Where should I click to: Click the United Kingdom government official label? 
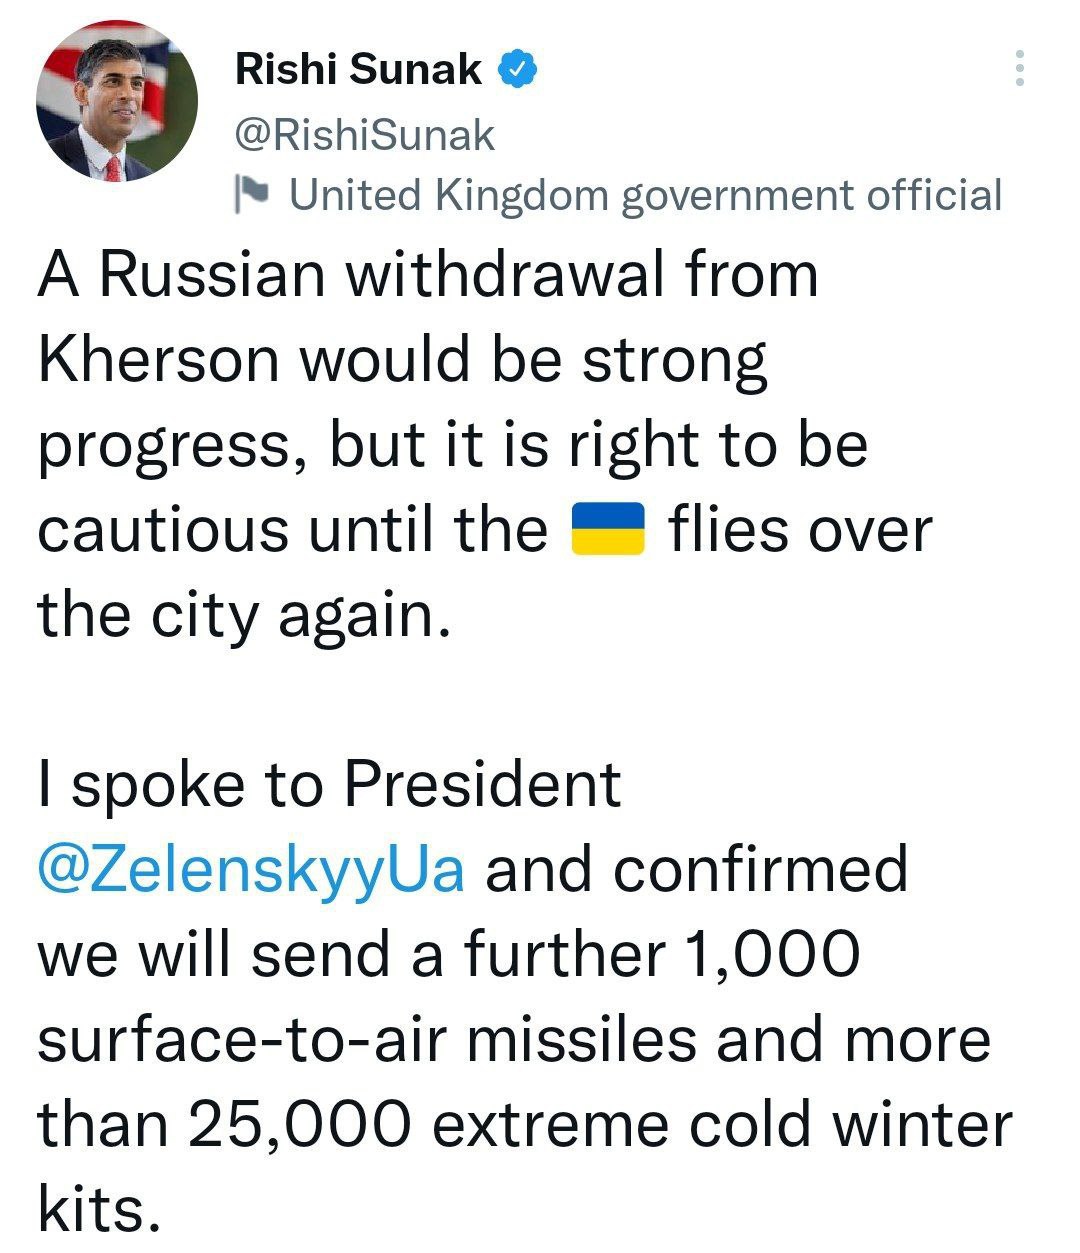[645, 195]
